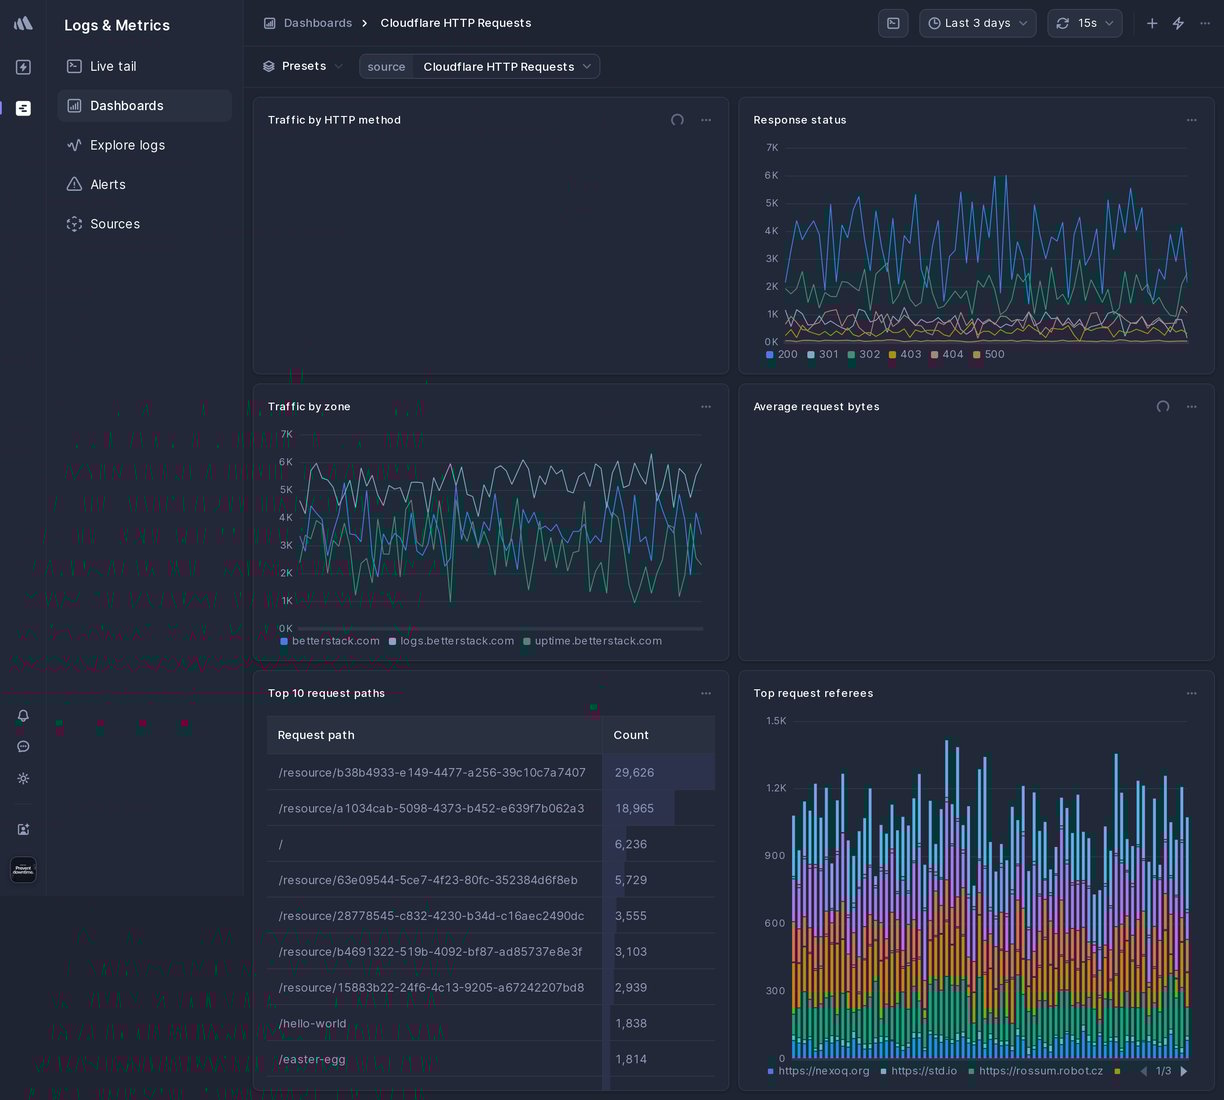Open feedback chat bubble icon
Viewport: 1224px width, 1100px height.
pos(22,746)
